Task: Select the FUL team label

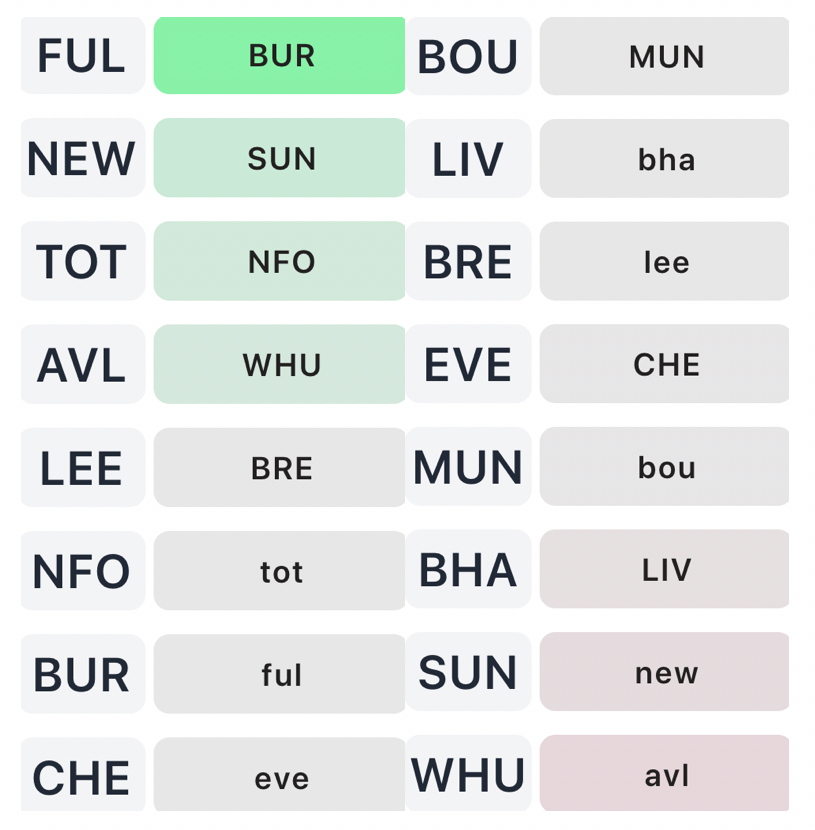Action: point(82,56)
